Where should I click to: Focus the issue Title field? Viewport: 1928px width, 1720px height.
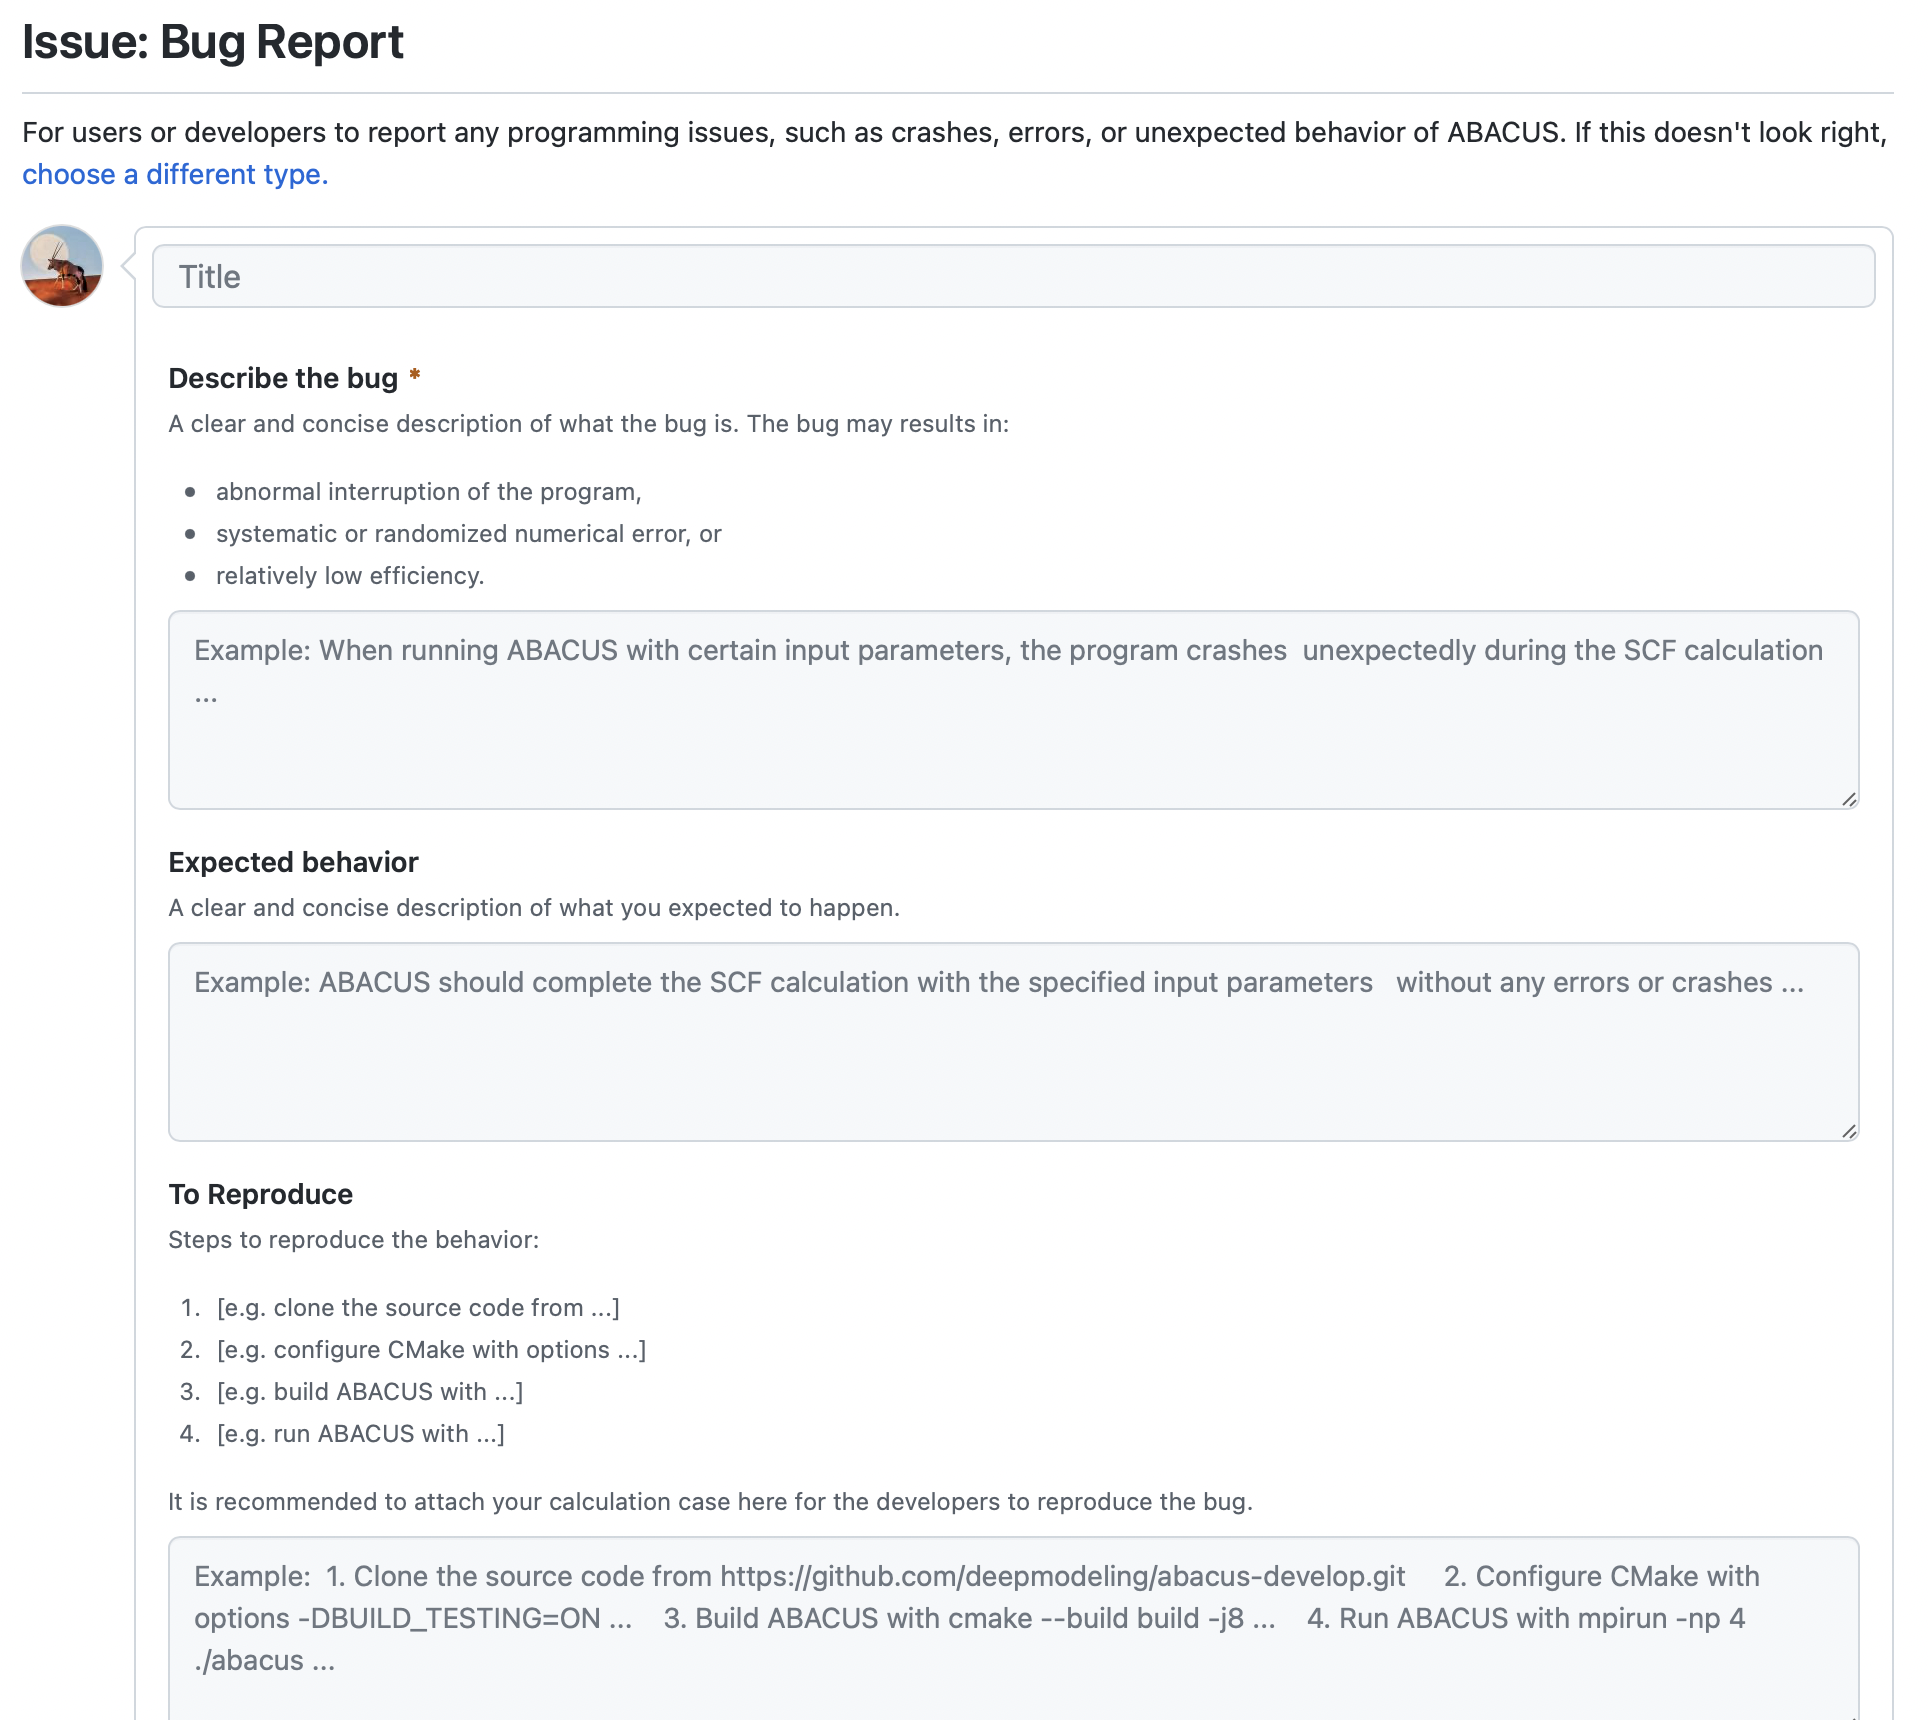pyautogui.click(x=1013, y=276)
